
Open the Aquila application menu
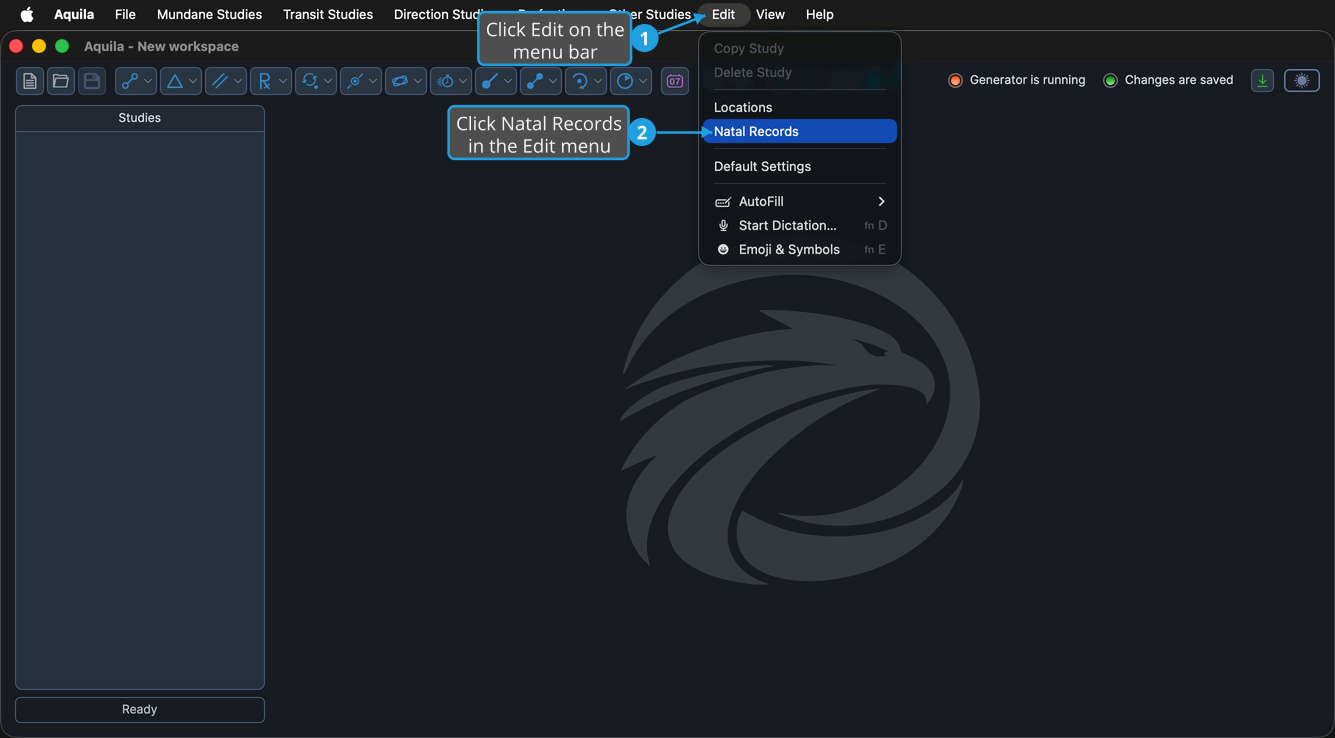(x=74, y=14)
